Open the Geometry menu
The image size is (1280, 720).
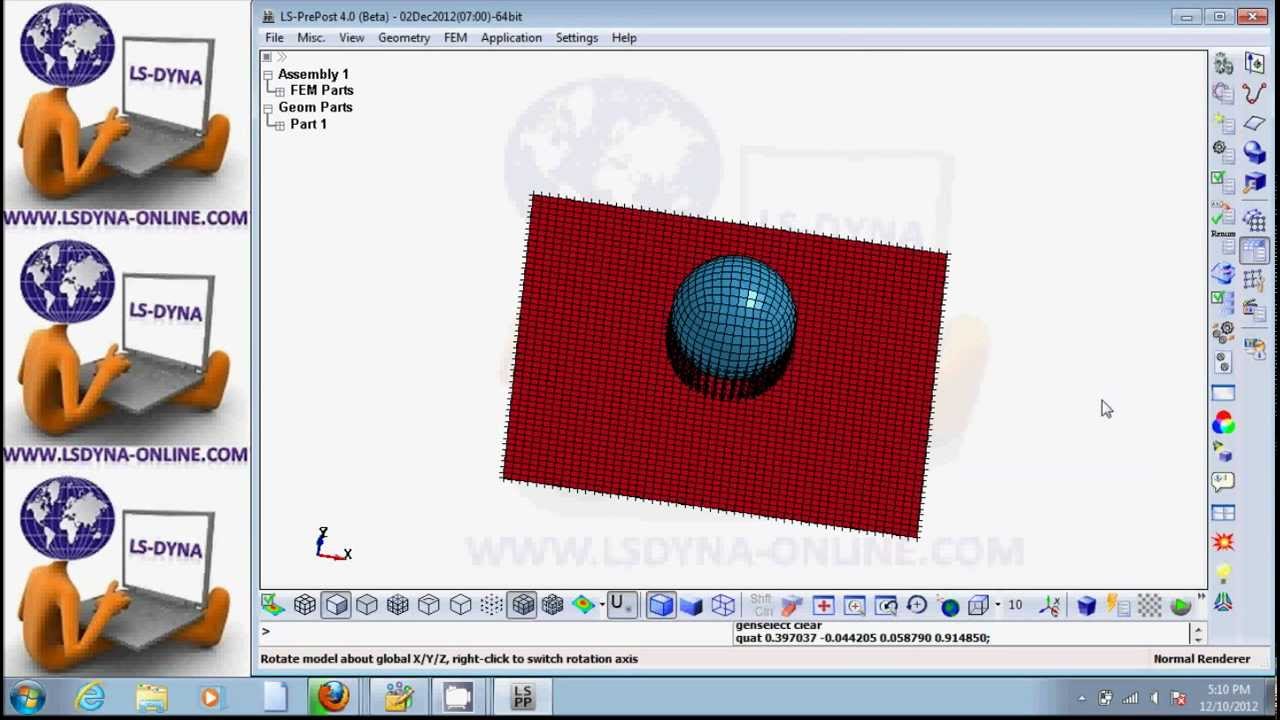404,38
